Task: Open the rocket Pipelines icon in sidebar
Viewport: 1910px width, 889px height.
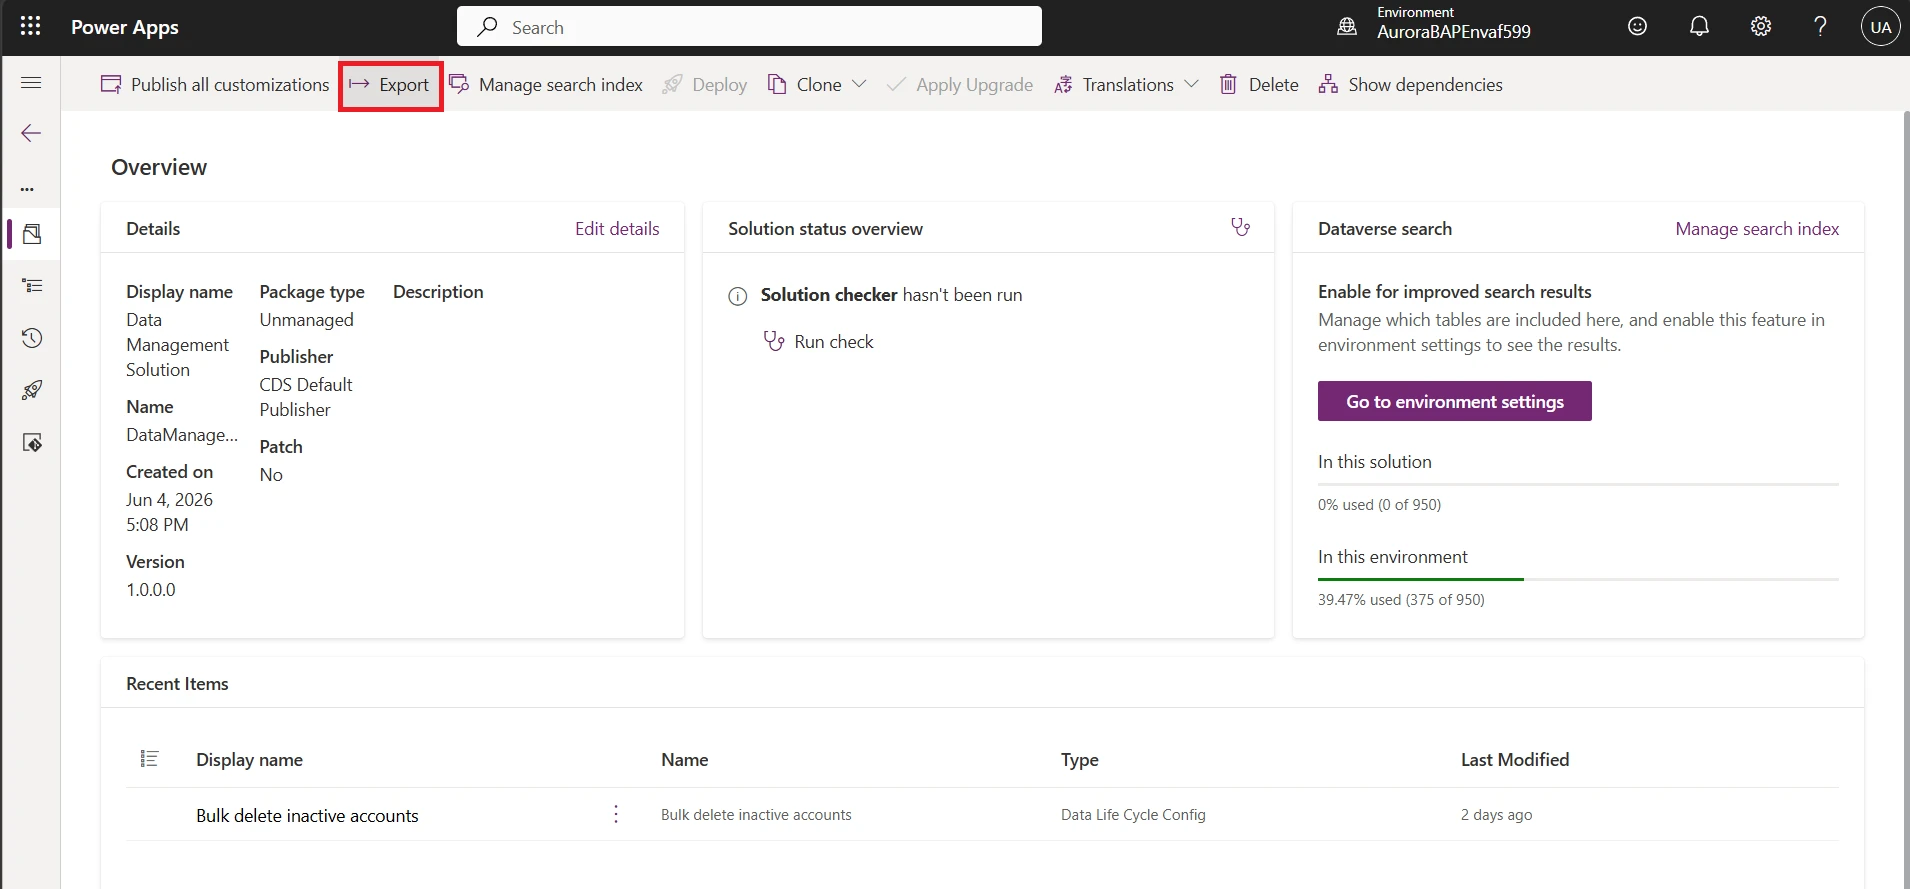Action: click(32, 390)
